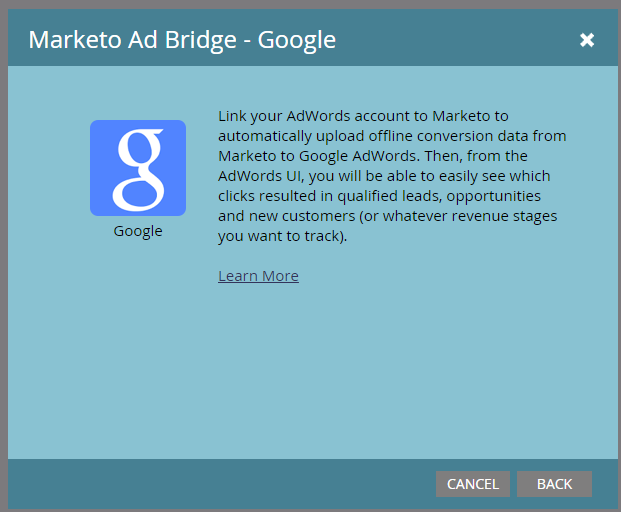
Task: Click the blue Google g logo tile
Action: coord(138,168)
